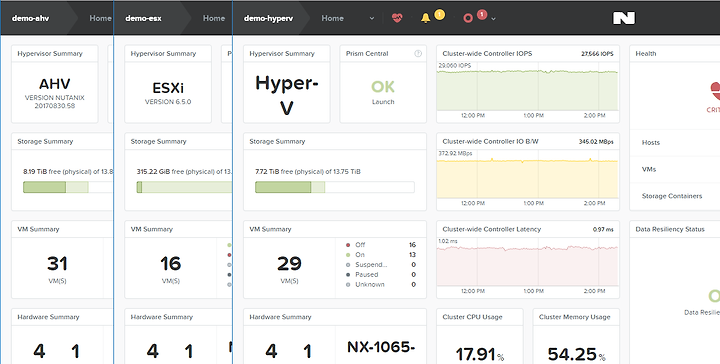Click the 'Off 16' VM legend row
Viewport: 720px width, 364px height.
click(381, 245)
